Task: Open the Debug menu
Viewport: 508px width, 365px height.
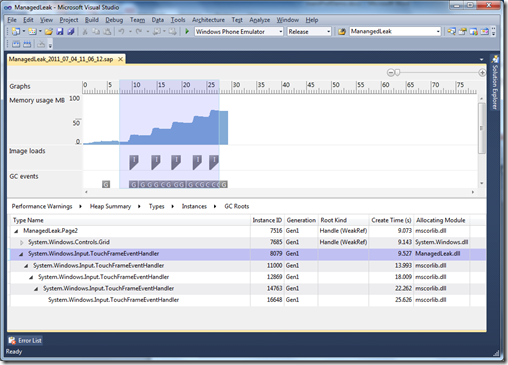Action: coord(114,20)
